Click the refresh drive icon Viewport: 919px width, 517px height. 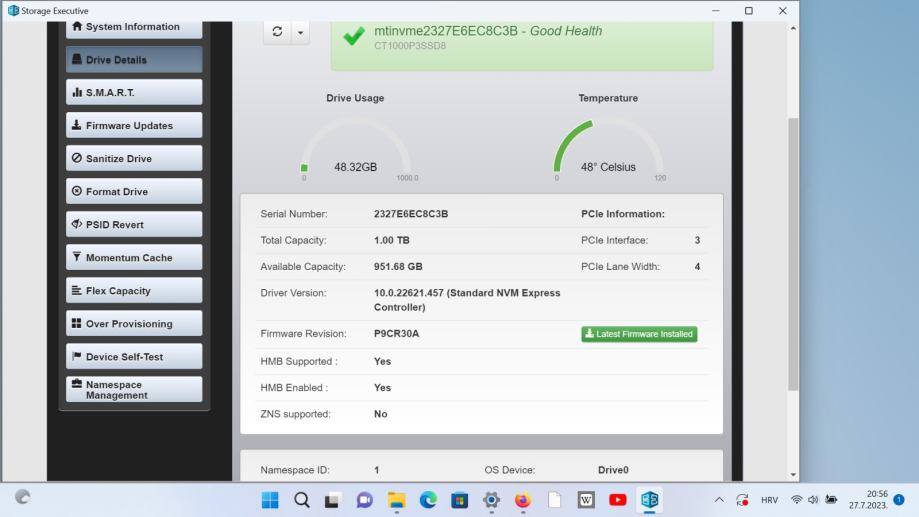point(277,32)
